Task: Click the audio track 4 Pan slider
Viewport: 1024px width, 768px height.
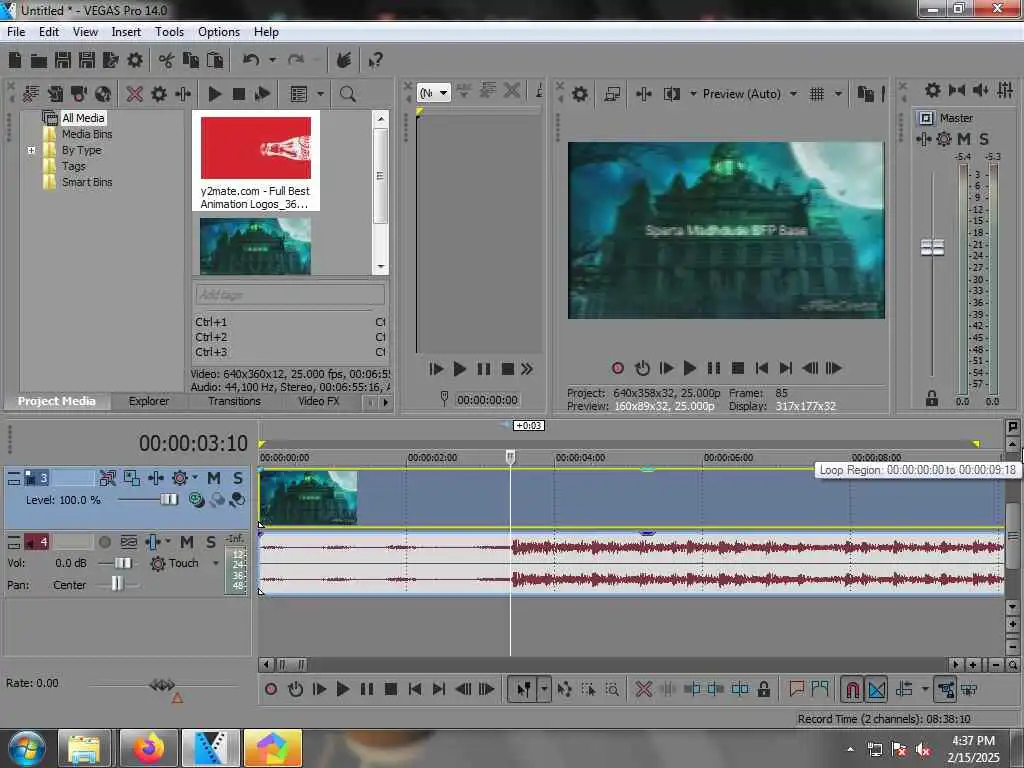Action: (x=118, y=584)
